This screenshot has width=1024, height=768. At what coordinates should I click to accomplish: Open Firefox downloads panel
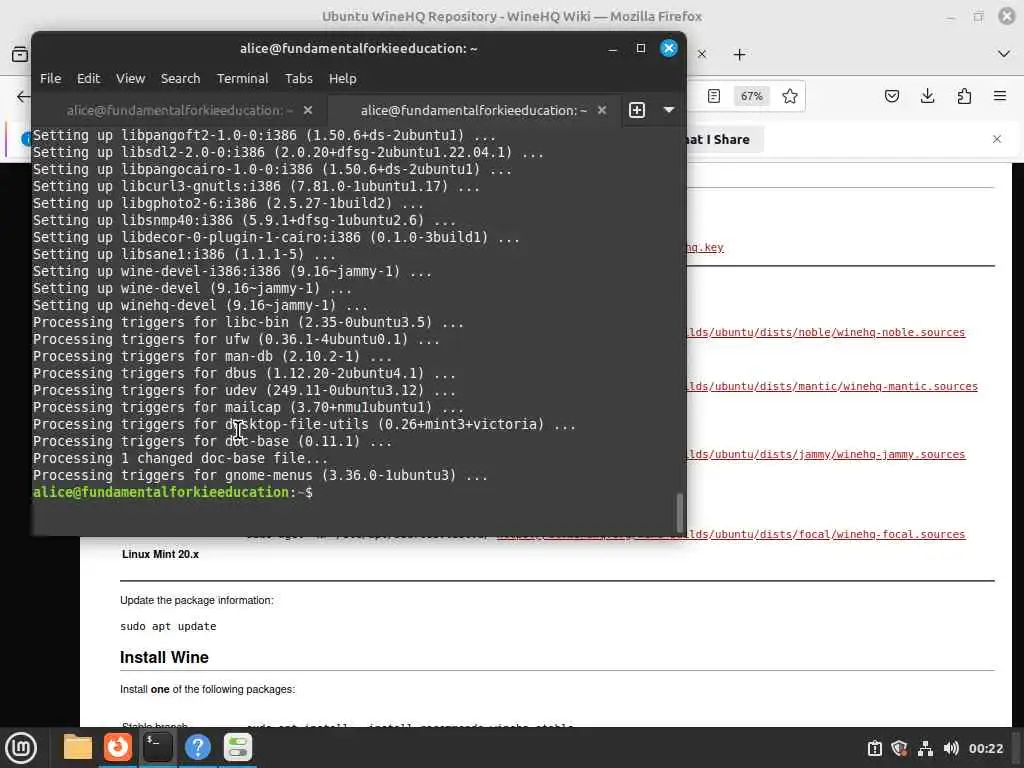click(x=927, y=96)
